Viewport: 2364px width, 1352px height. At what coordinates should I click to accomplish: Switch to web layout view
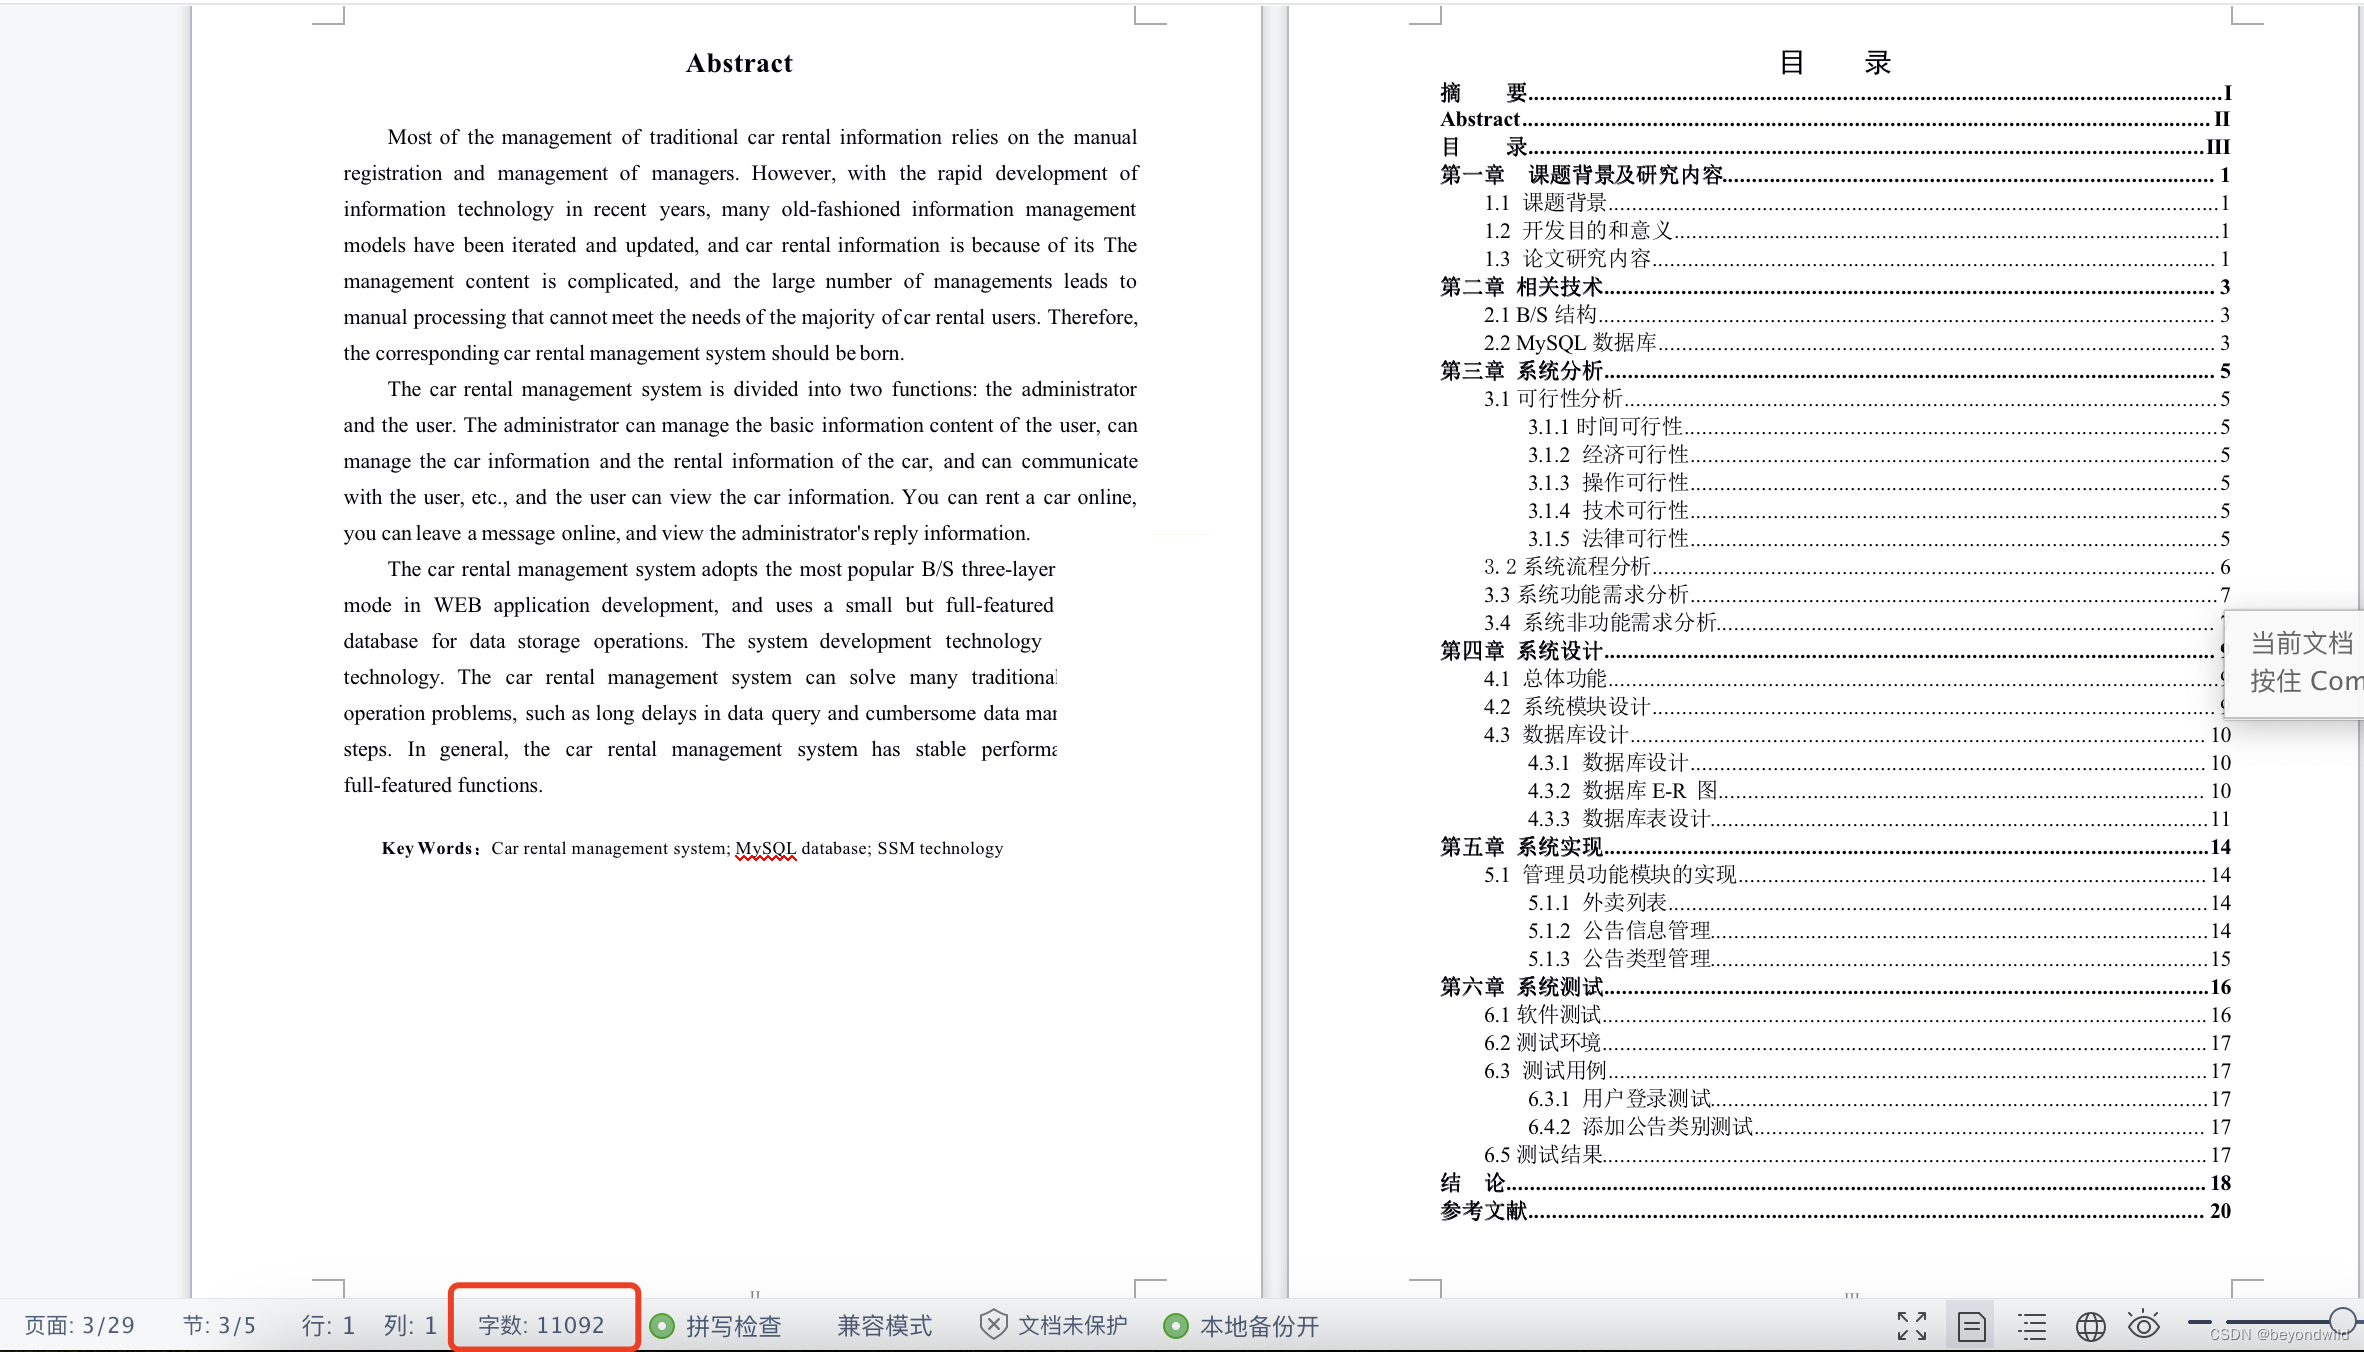(x=2090, y=1326)
